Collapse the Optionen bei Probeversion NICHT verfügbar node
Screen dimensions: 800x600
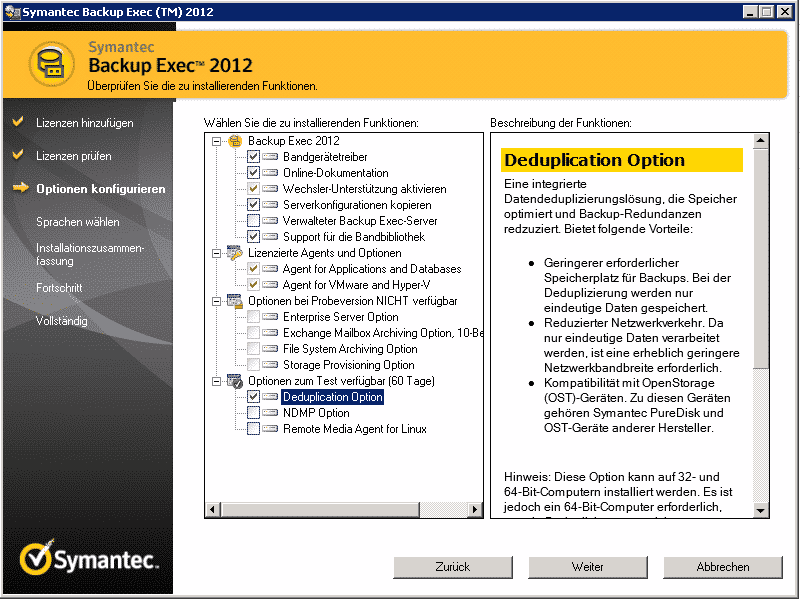click(216, 301)
